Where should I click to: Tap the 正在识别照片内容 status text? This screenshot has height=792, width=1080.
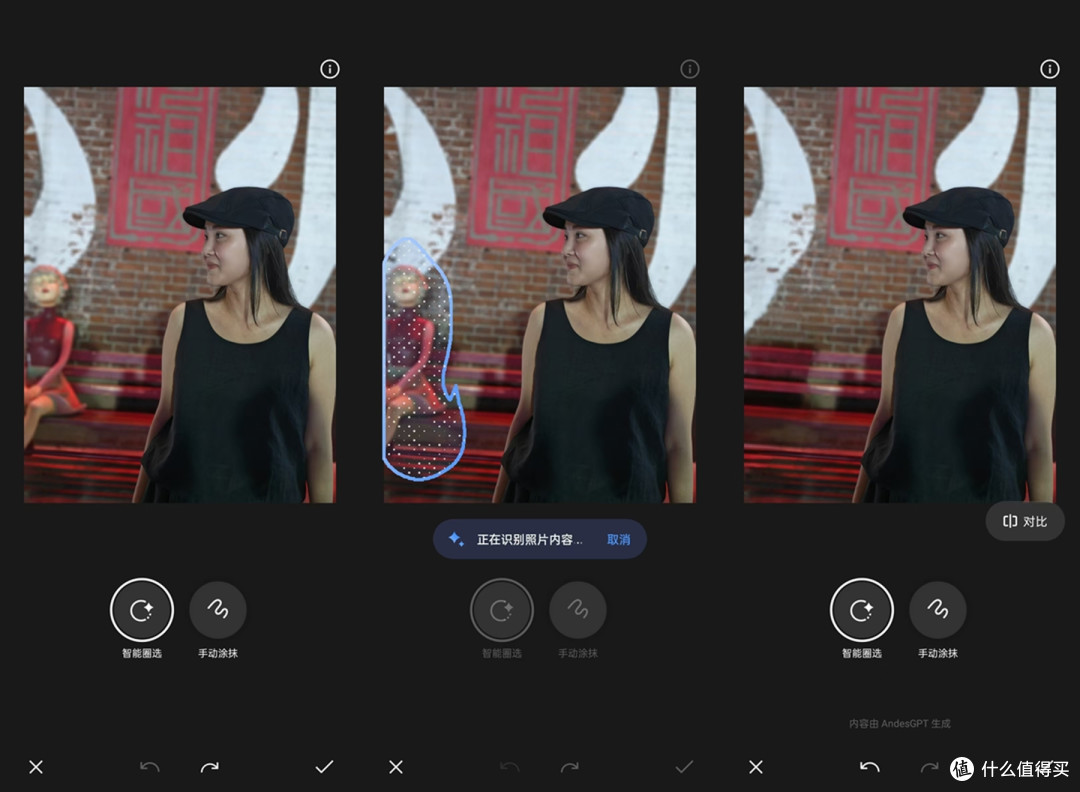tap(530, 540)
